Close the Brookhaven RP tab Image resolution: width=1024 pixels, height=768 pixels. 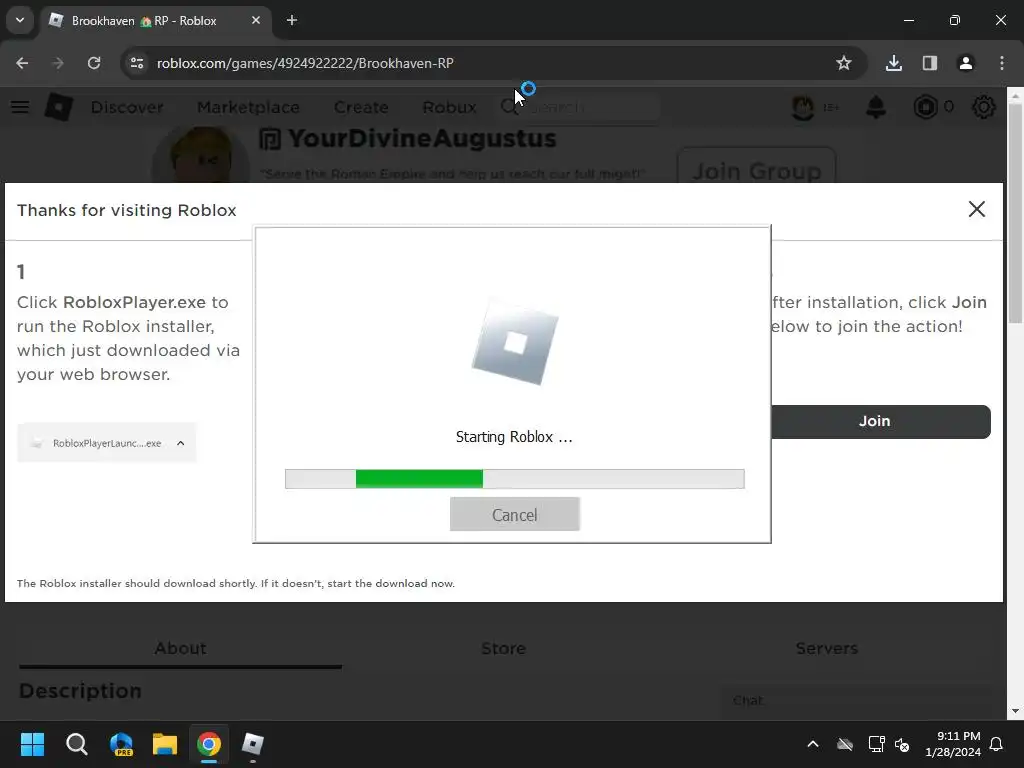256,20
